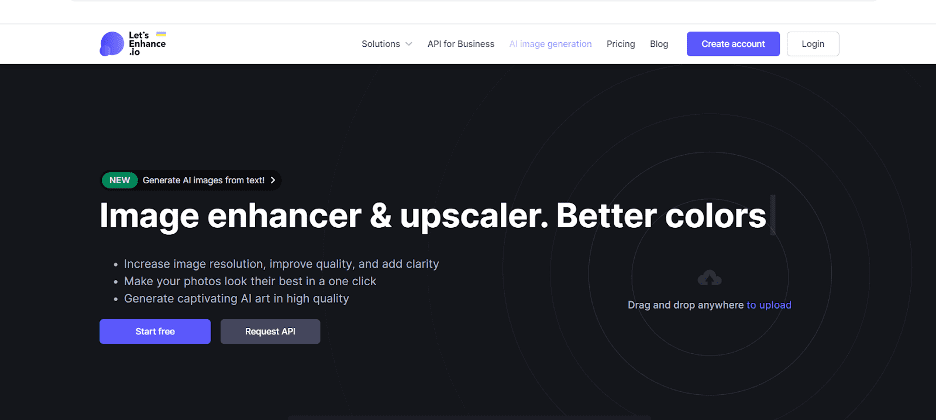Screen dimensions: 936x420
Task: Click the 'to upload' link
Action: pyautogui.click(x=769, y=305)
